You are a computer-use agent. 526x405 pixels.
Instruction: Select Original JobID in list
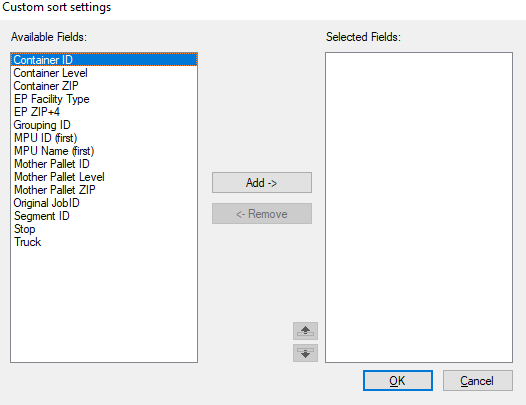(104, 203)
